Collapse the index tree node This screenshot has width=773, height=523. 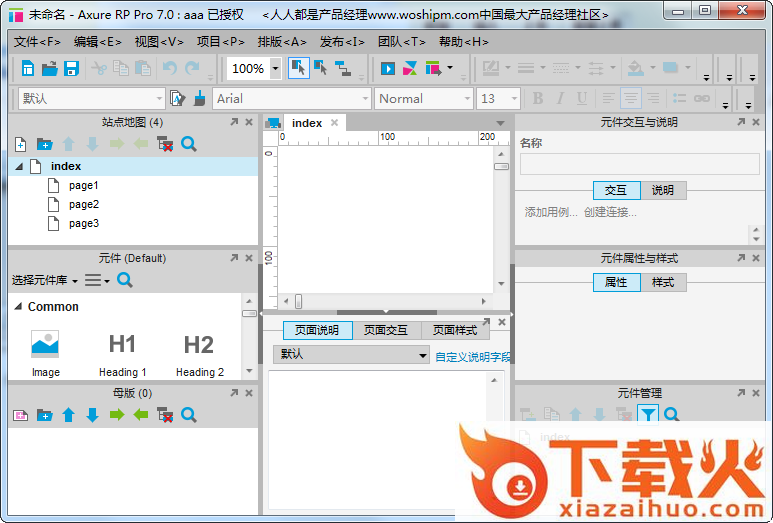point(19,167)
